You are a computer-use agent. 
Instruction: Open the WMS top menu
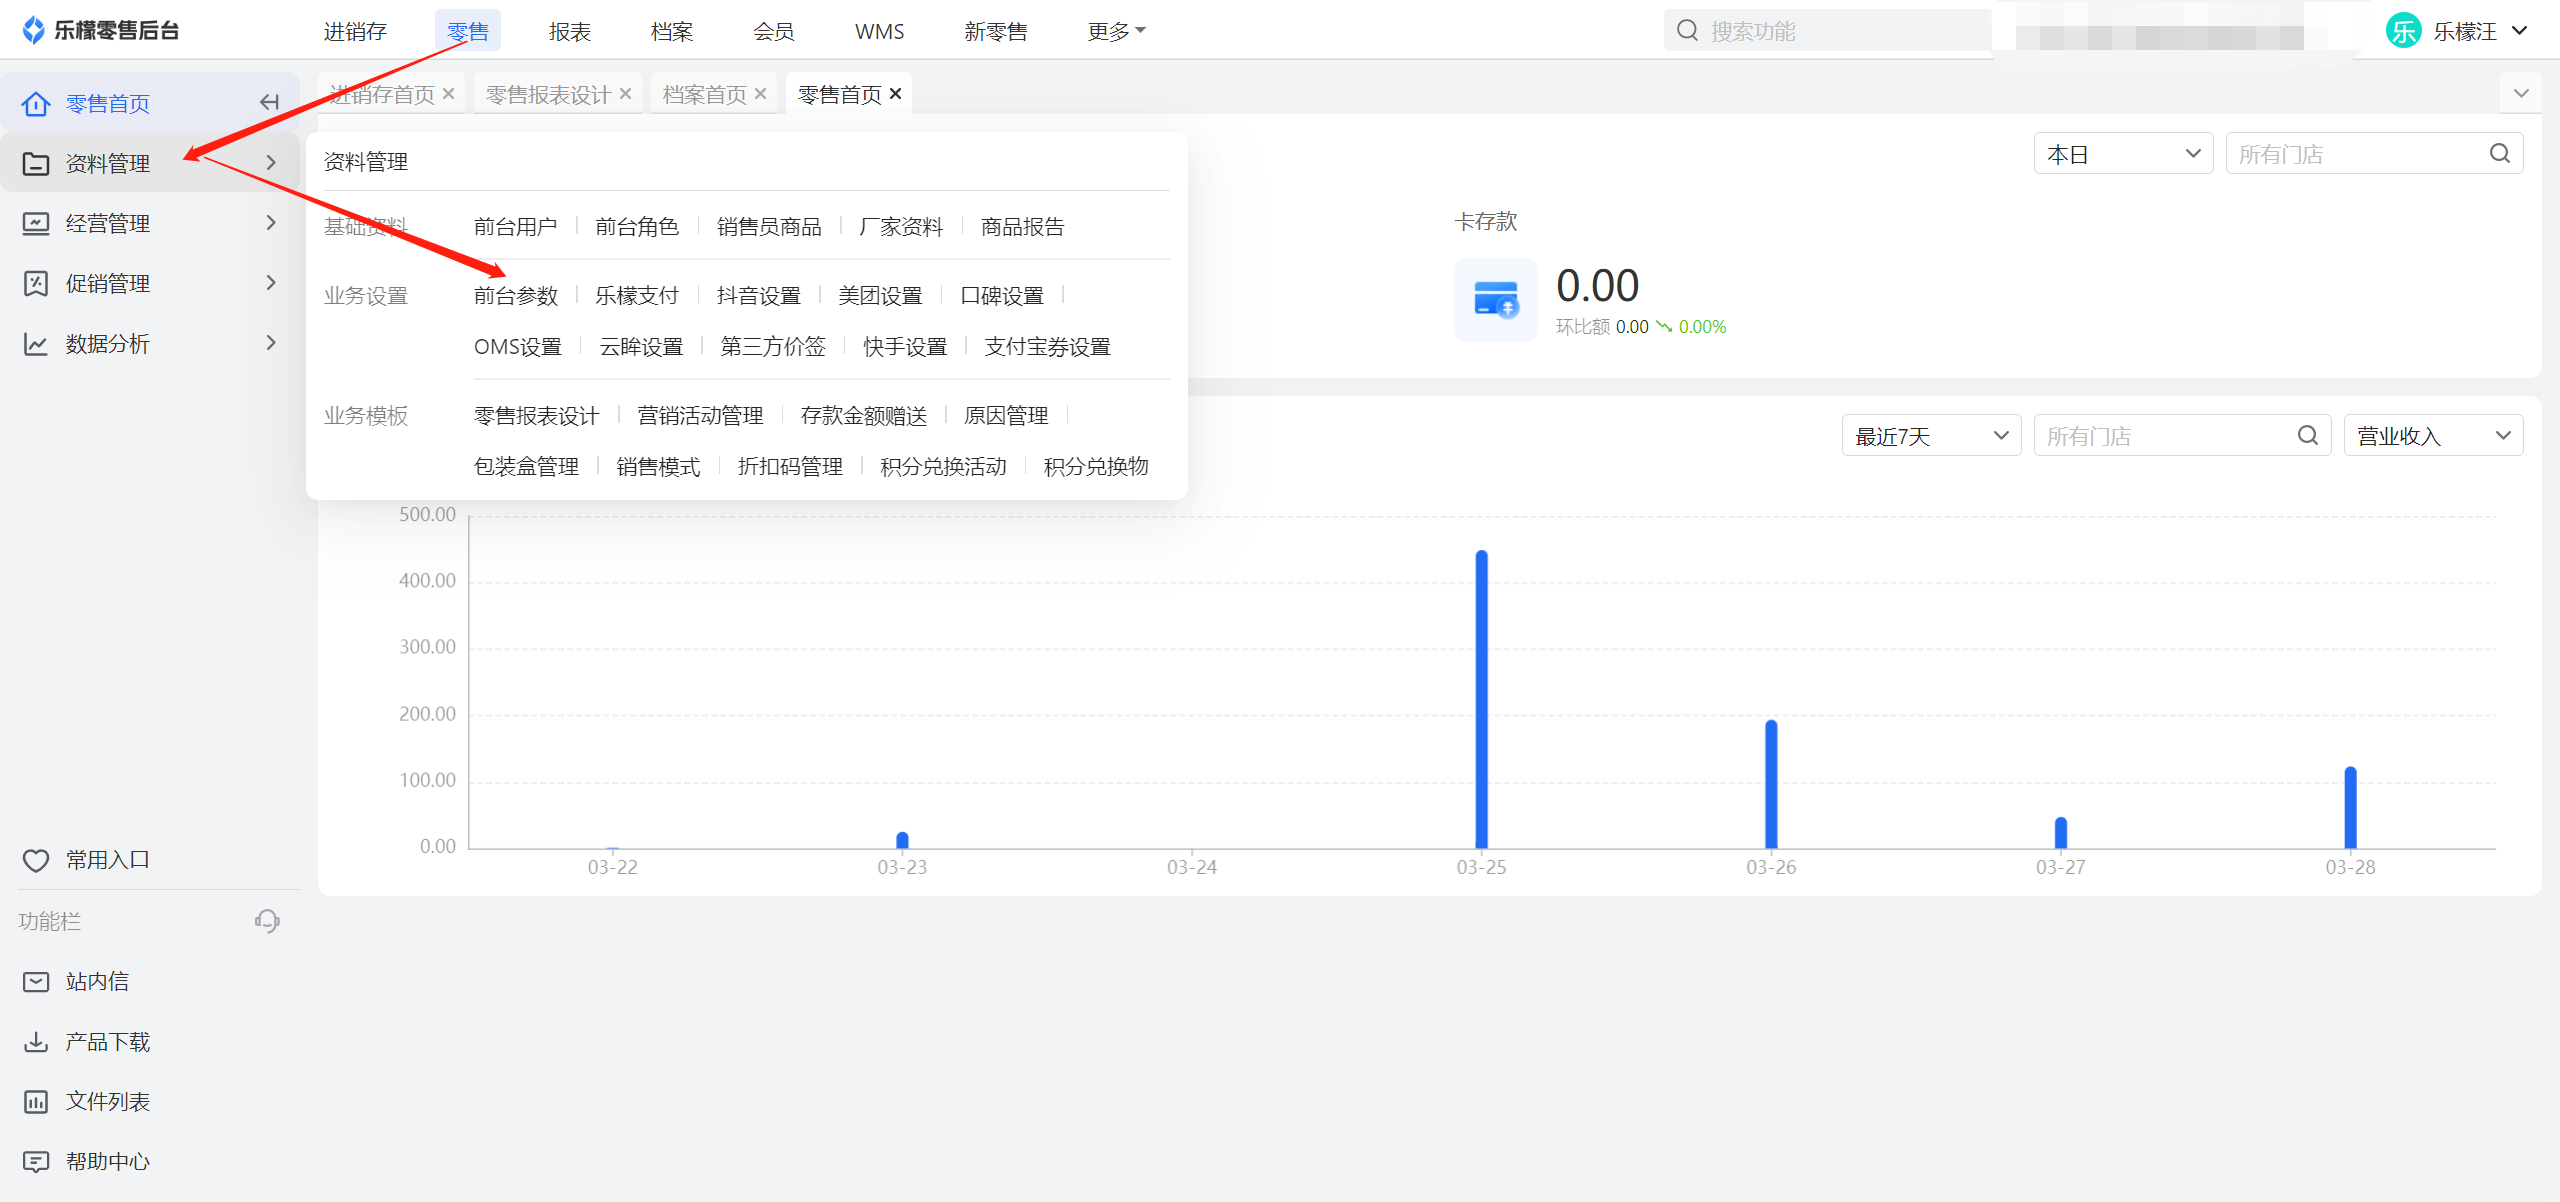point(879,31)
